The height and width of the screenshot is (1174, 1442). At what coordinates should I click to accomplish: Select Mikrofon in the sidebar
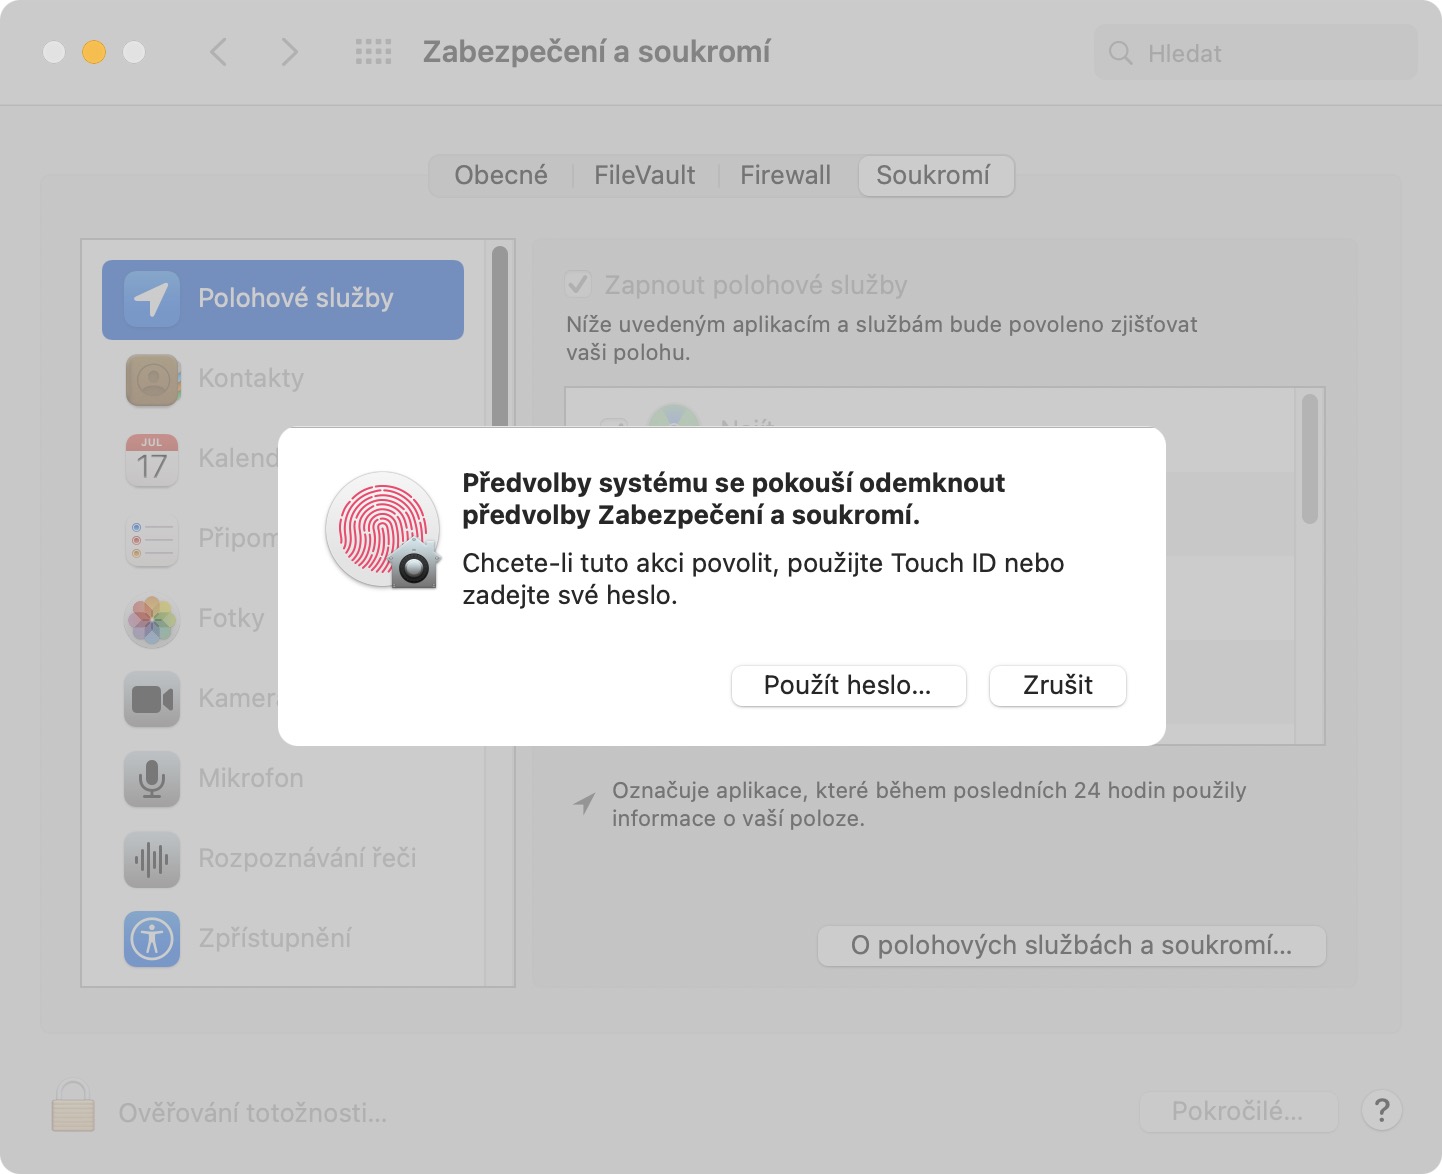(x=283, y=779)
